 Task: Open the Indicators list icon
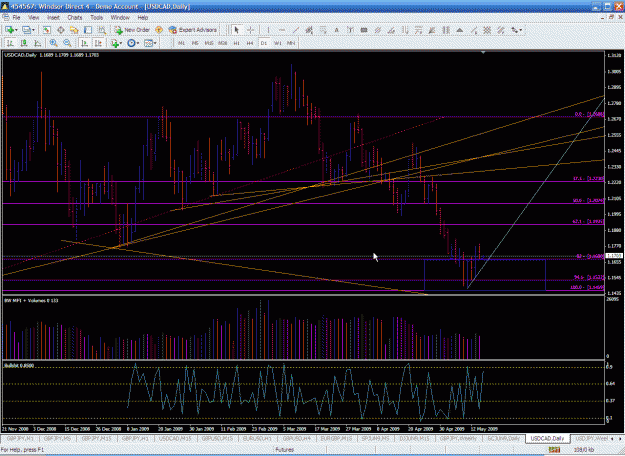(115, 43)
